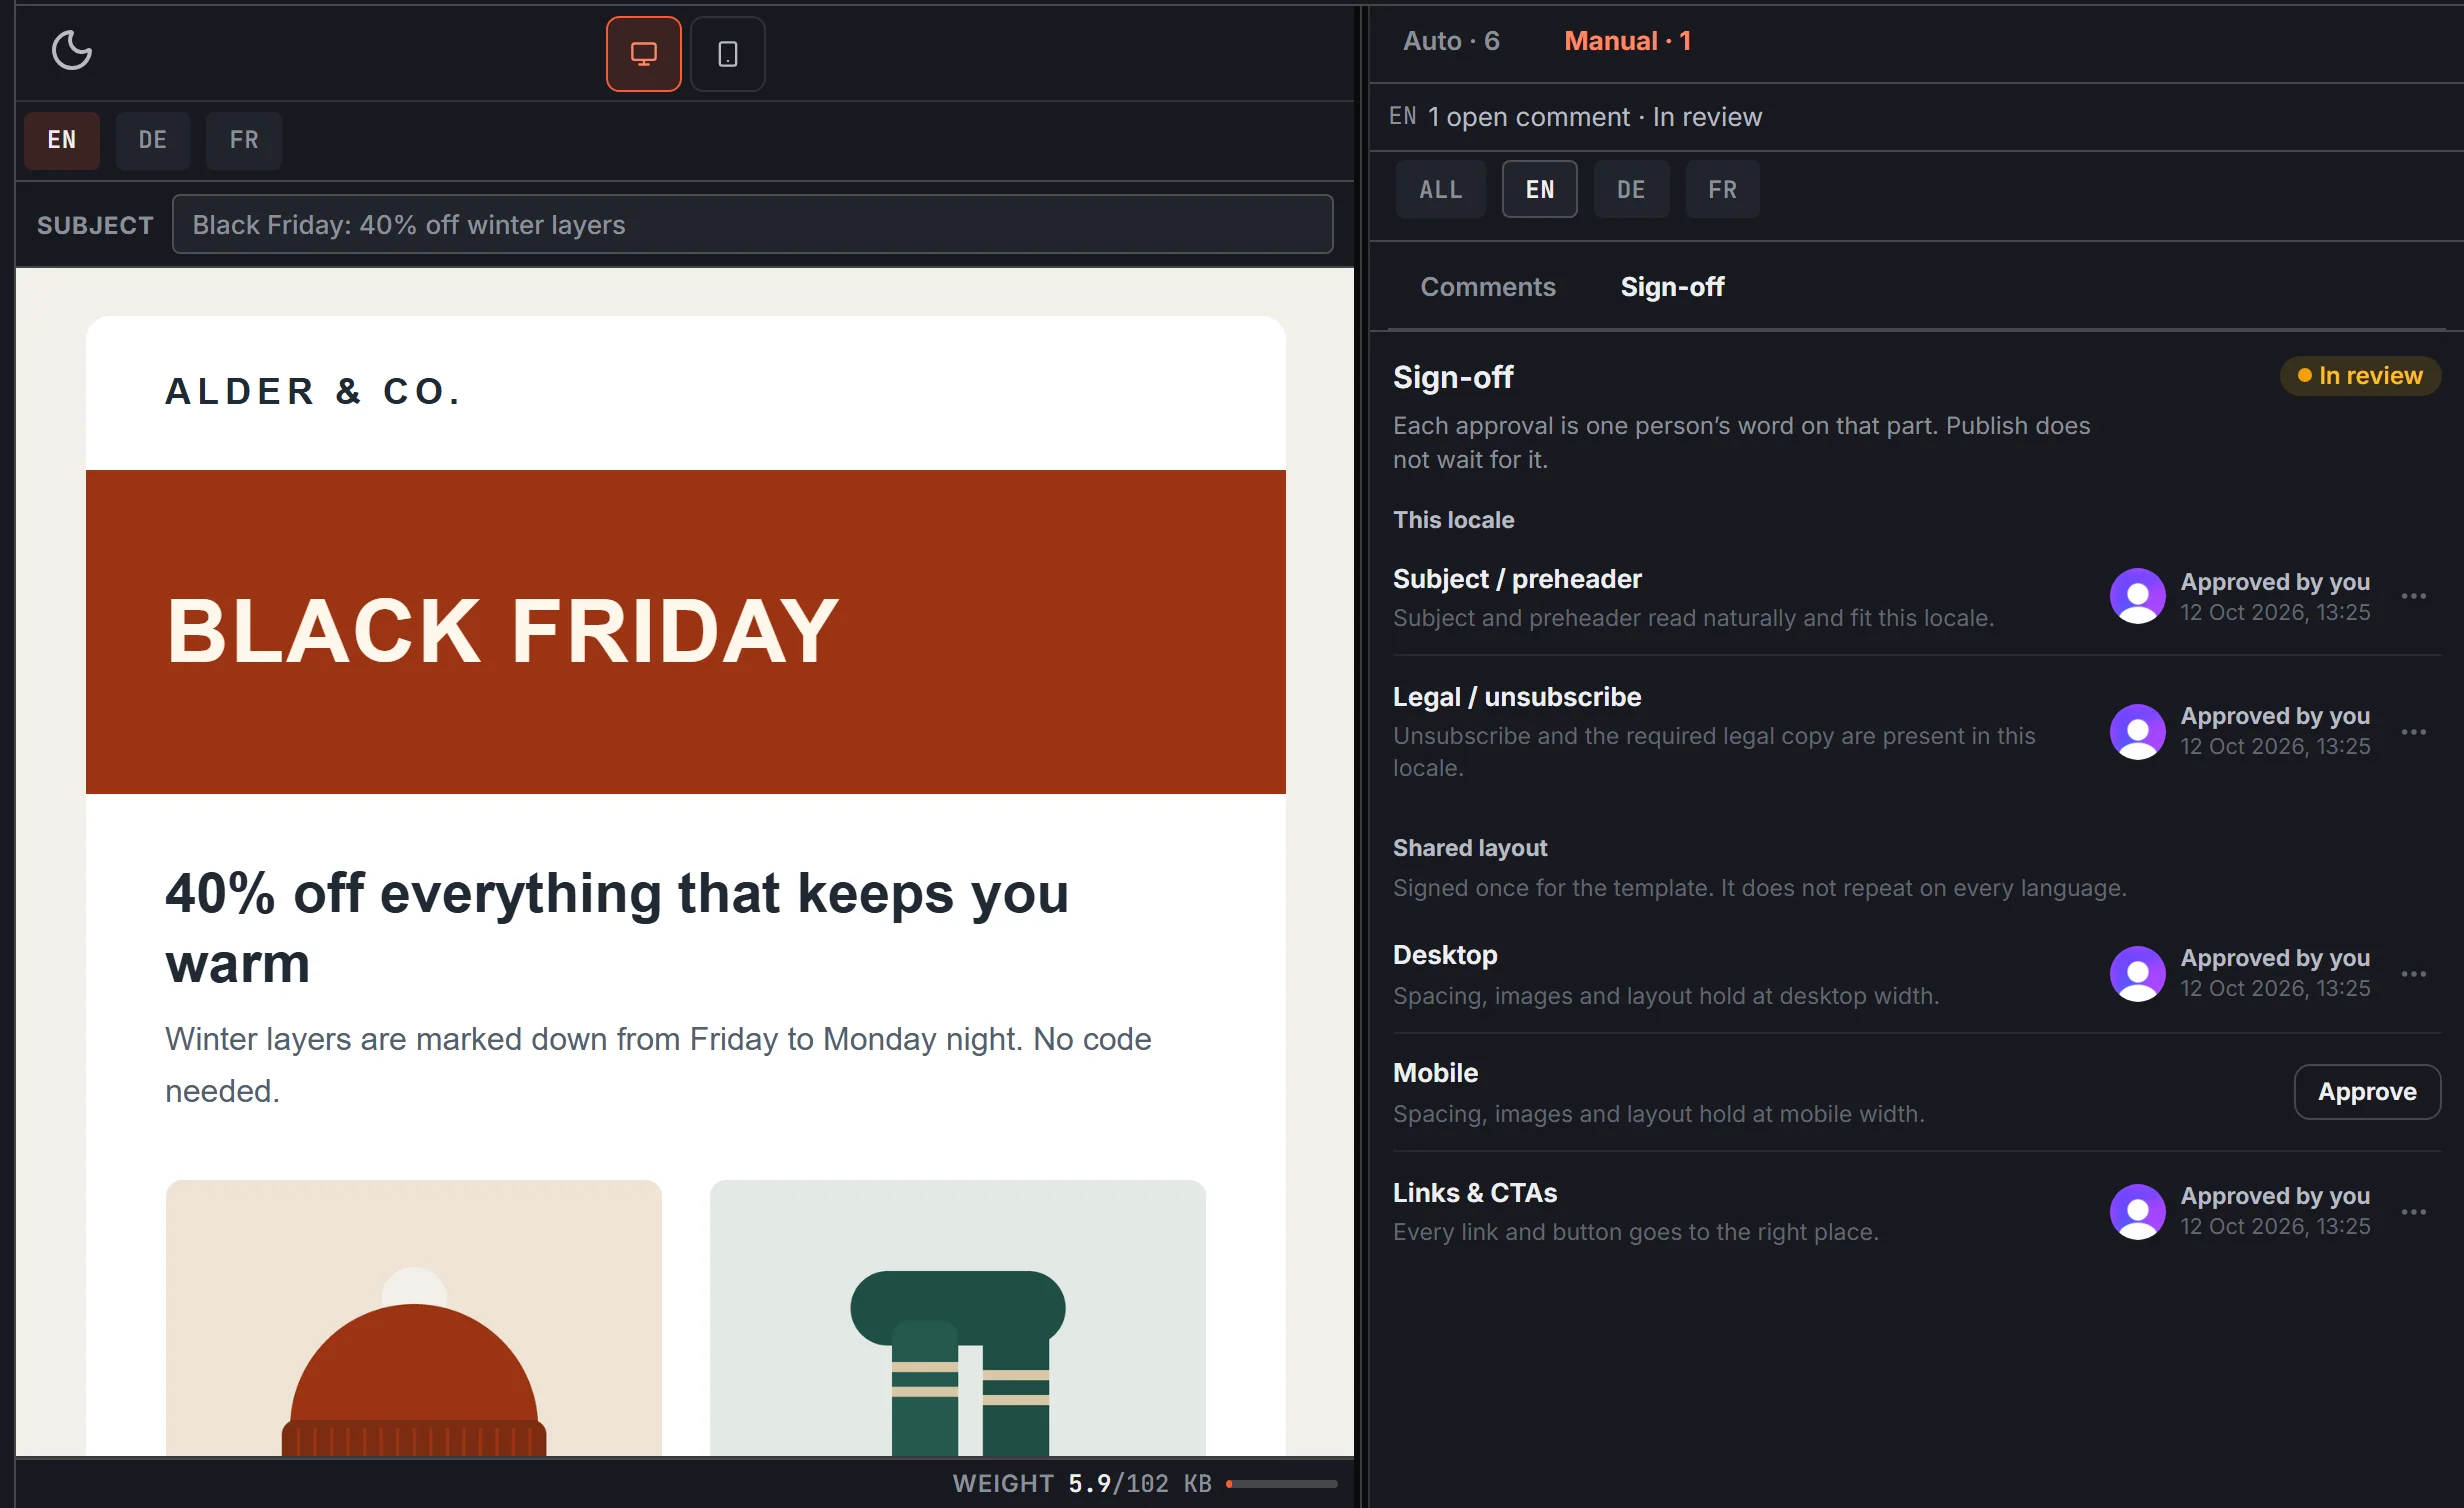
Task: Open the Manual · 1 checks tab
Action: click(x=1627, y=41)
